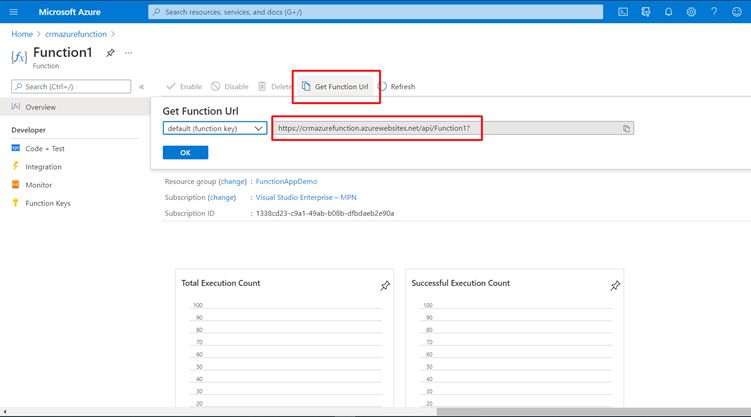Image resolution: width=751 pixels, height=417 pixels.
Task: Click the Total Execution Count title
Action: tap(220, 283)
